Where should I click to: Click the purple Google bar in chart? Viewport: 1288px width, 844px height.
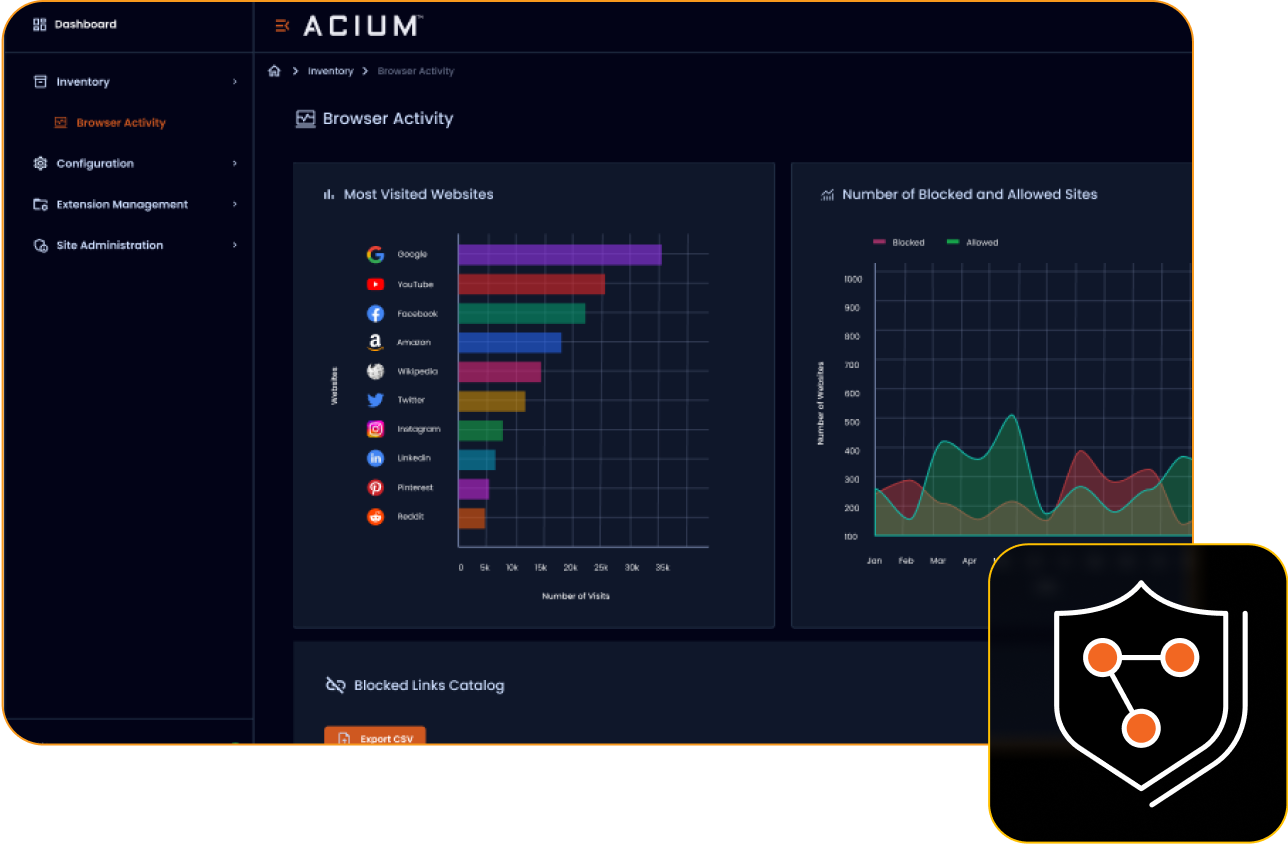(560, 255)
